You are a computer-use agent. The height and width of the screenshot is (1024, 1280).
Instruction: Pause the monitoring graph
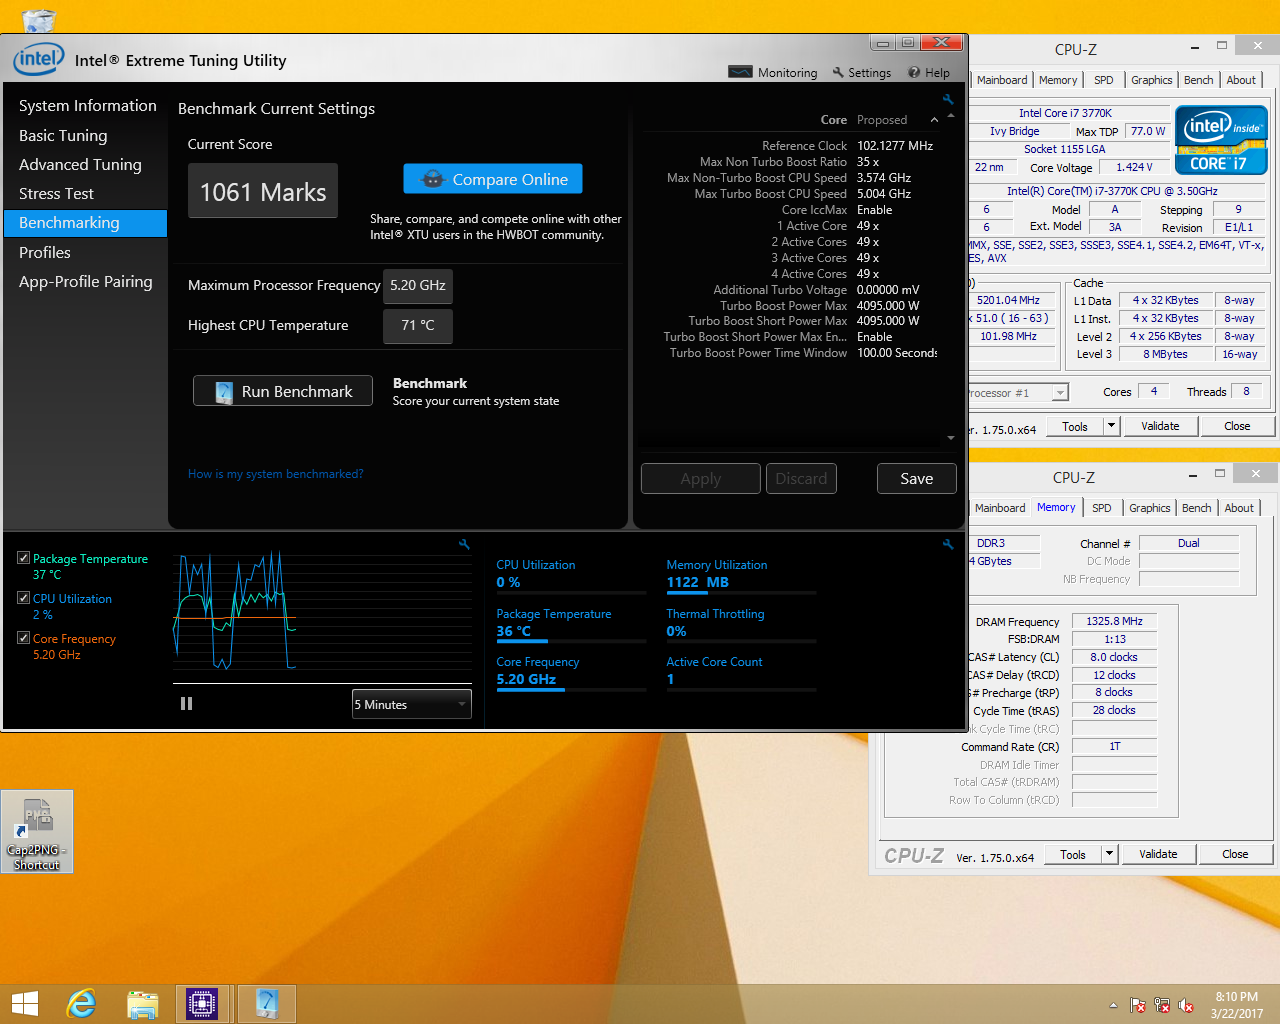coord(186,704)
